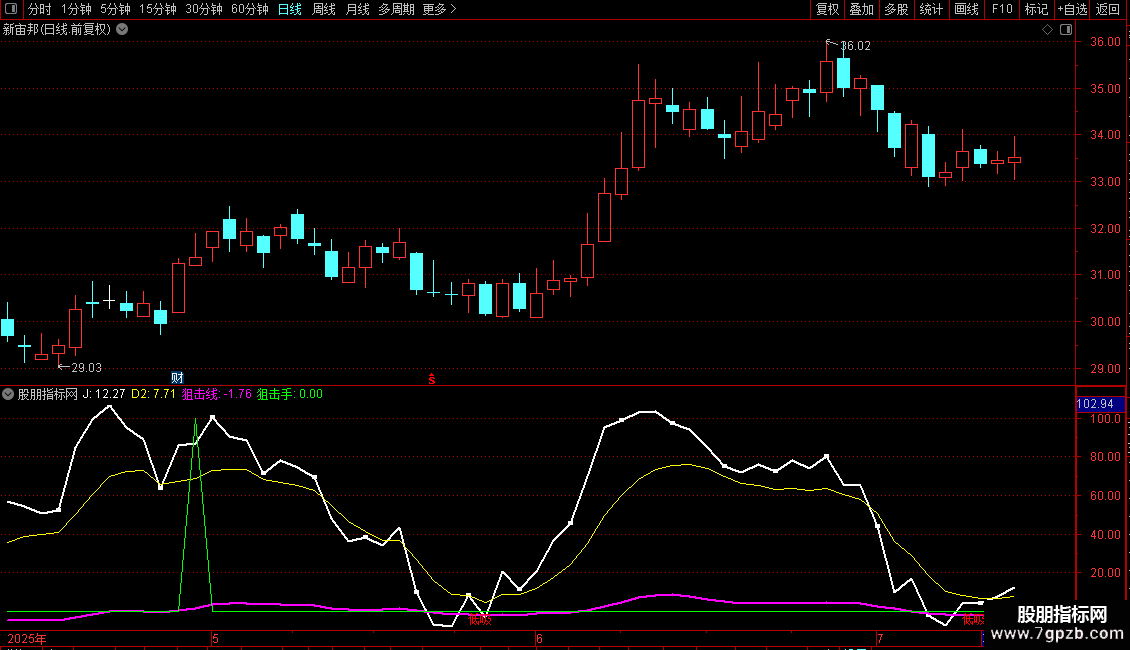Open the 多股 multi-stock view
Image resolution: width=1130 pixels, height=650 pixels.
coord(896,9)
